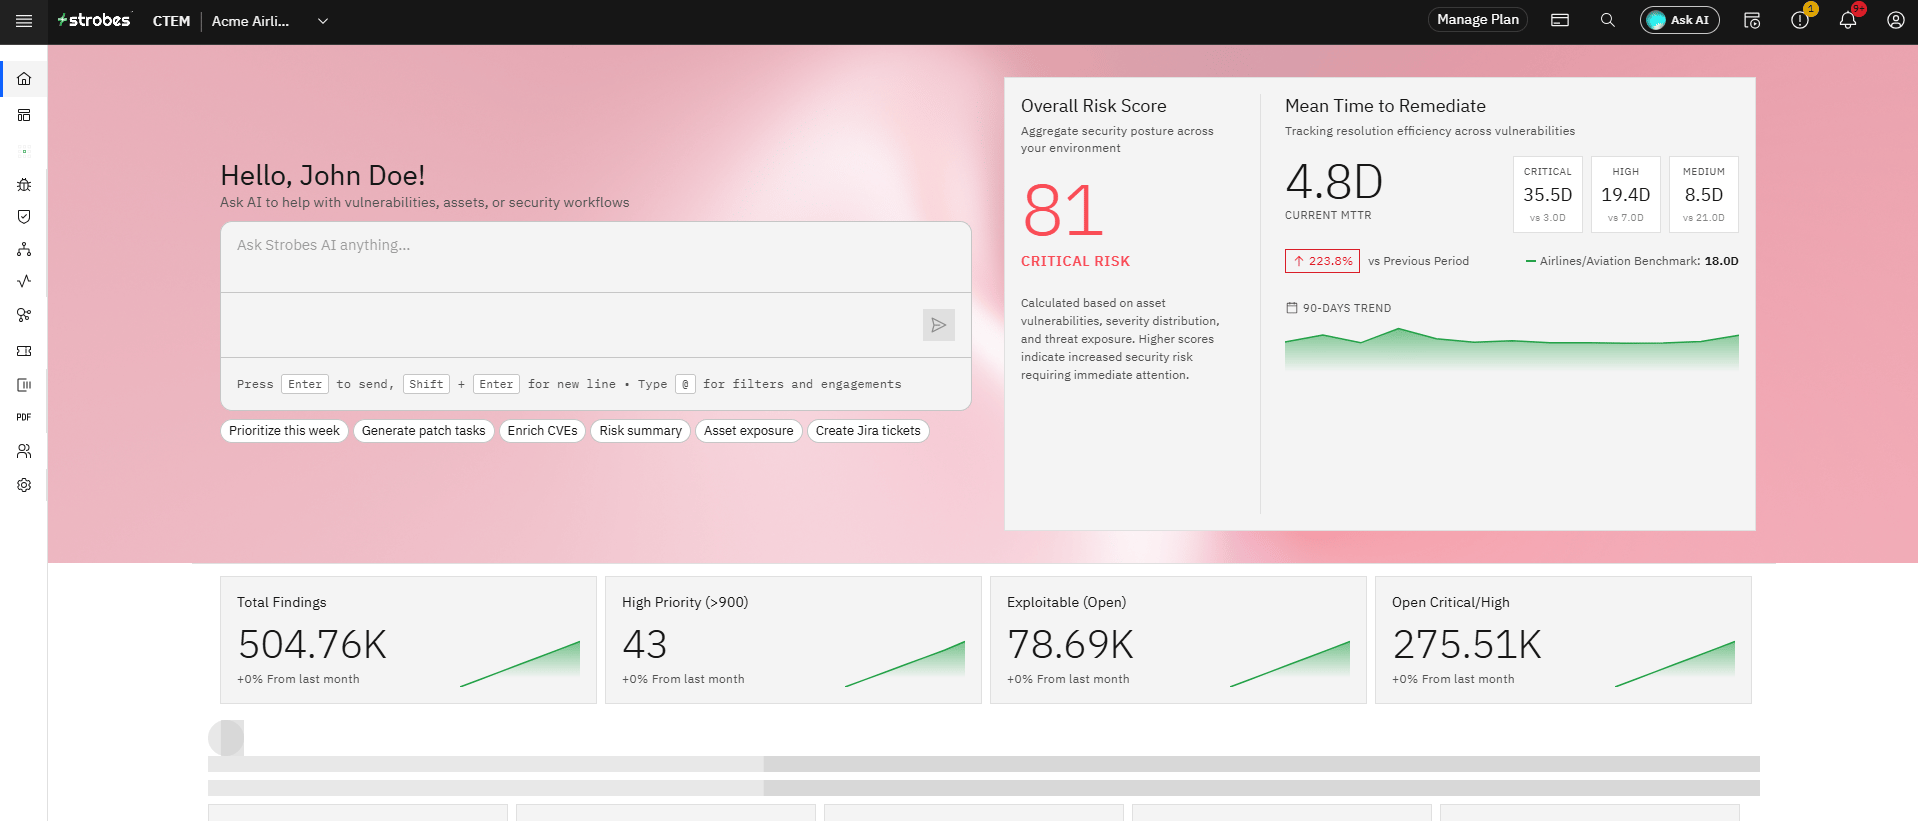The width and height of the screenshot is (1918, 821).
Task: Select the Prioritize this week chip
Action: [284, 431]
